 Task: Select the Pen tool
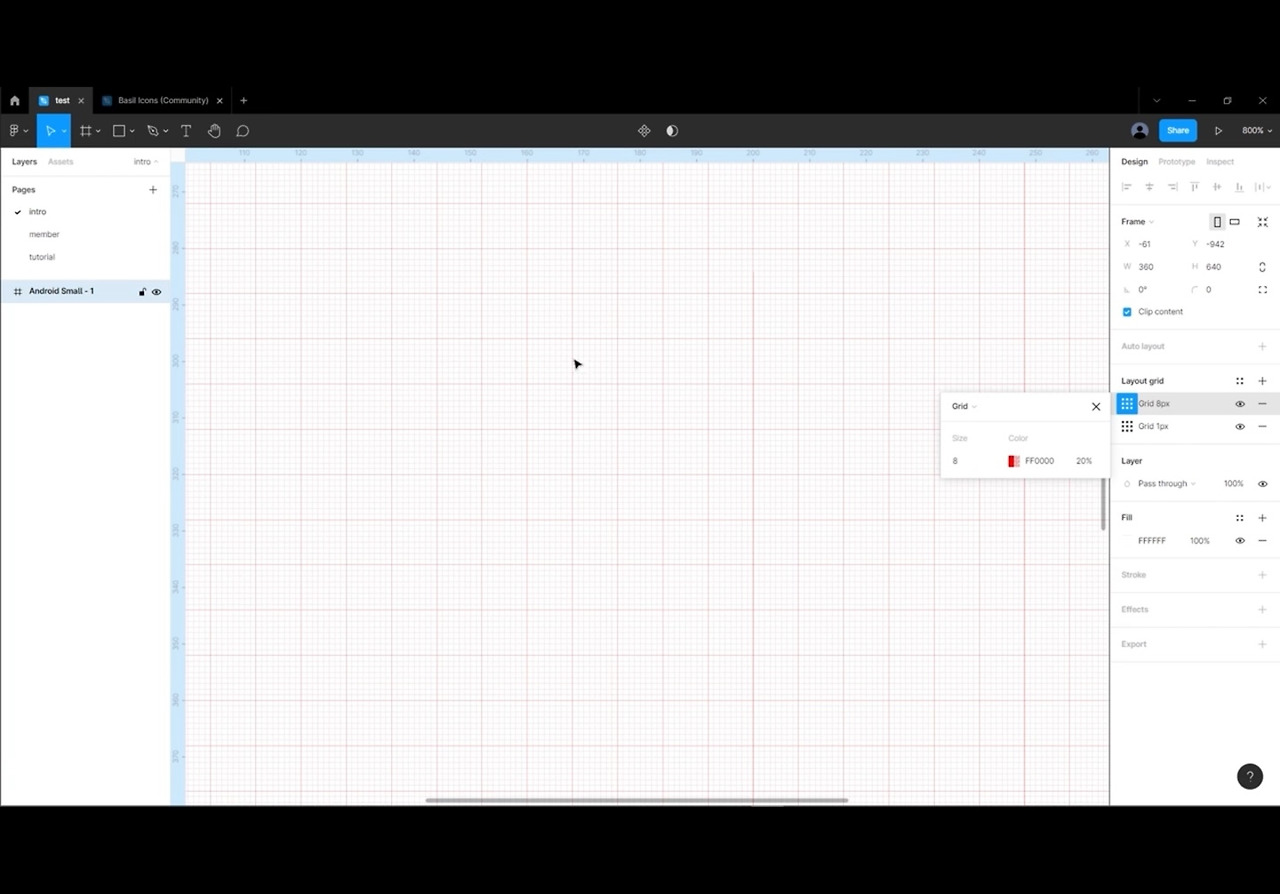coord(152,131)
